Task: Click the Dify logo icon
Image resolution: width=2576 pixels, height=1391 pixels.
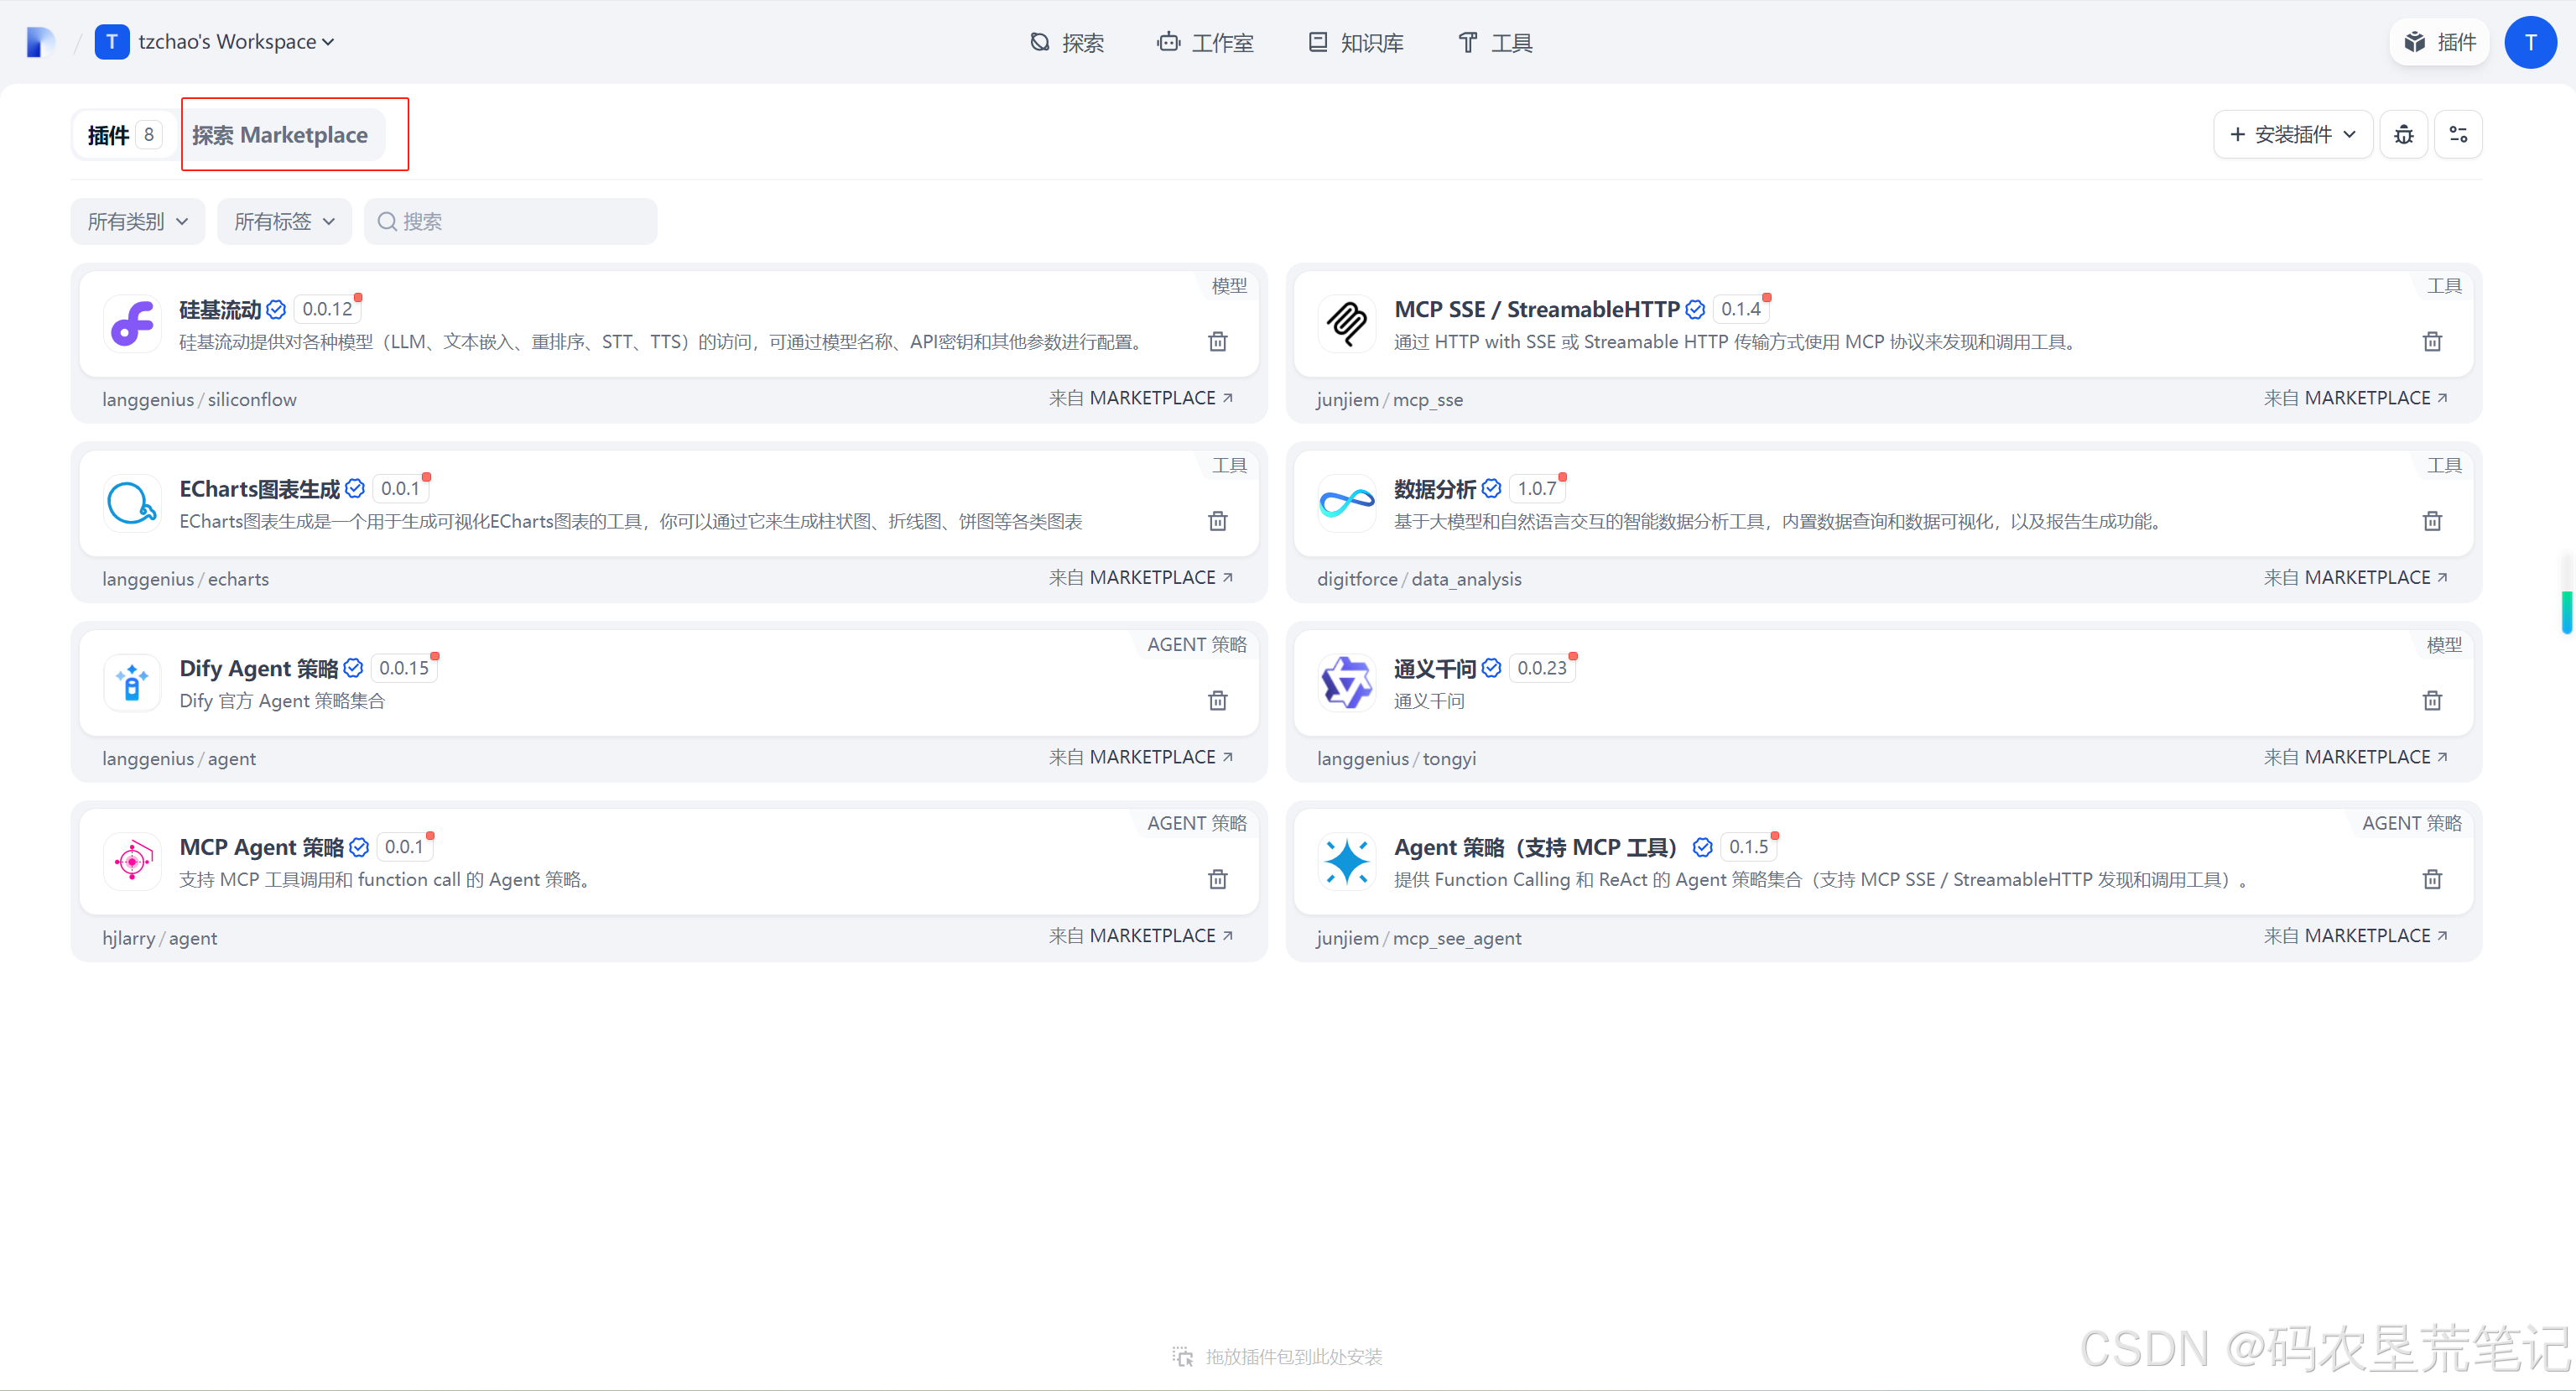Action: (40, 42)
